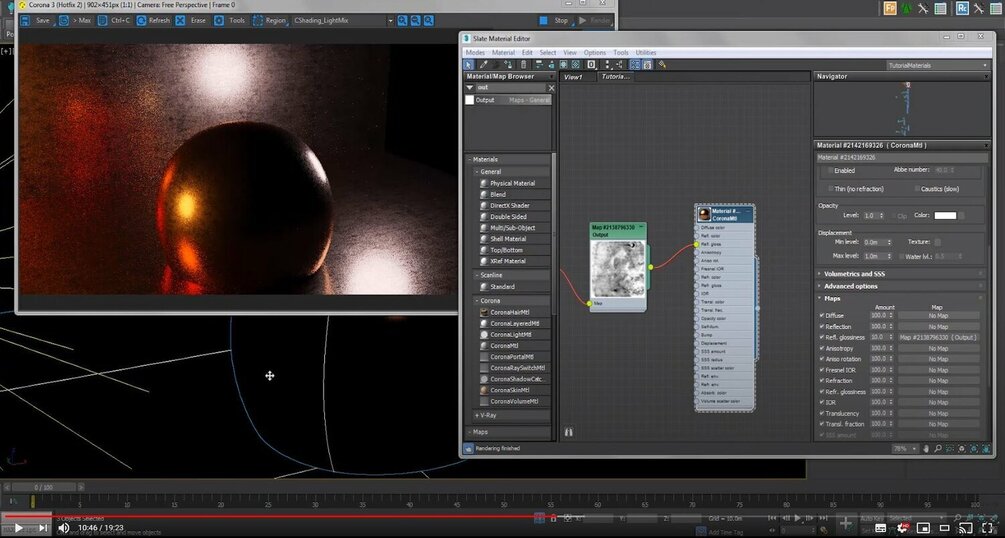The width and height of the screenshot is (1005, 538).
Task: Open the TutorialMaterials view dropdown
Action: pyautogui.click(x=938, y=65)
